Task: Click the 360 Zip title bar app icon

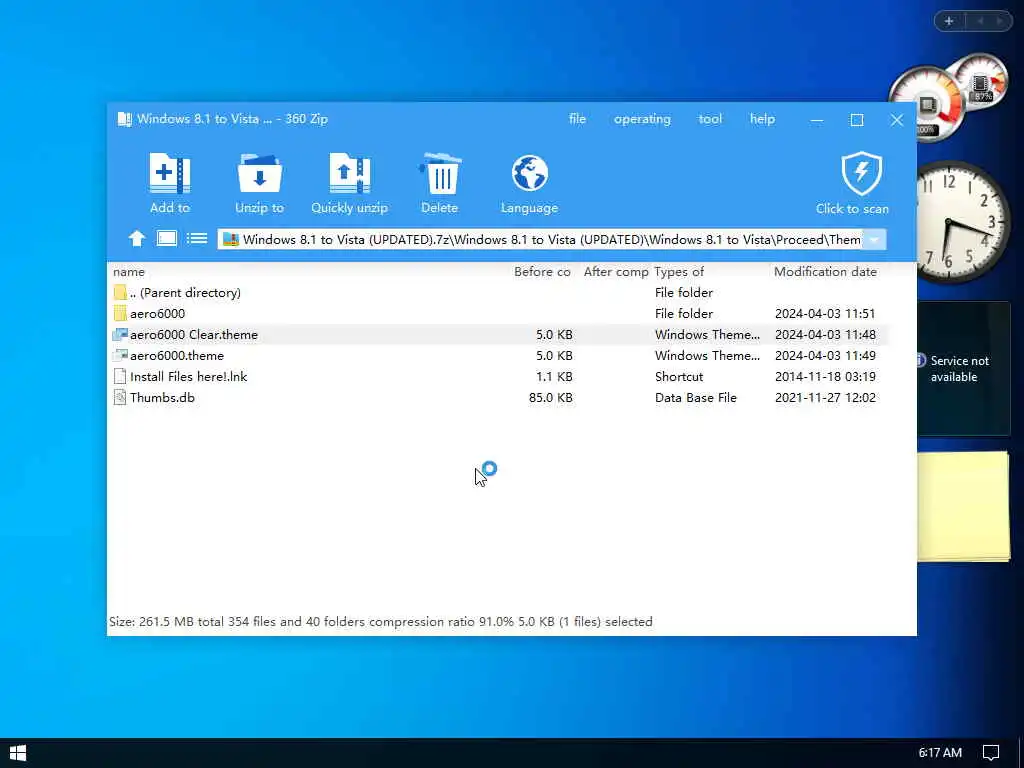Action: tap(124, 119)
